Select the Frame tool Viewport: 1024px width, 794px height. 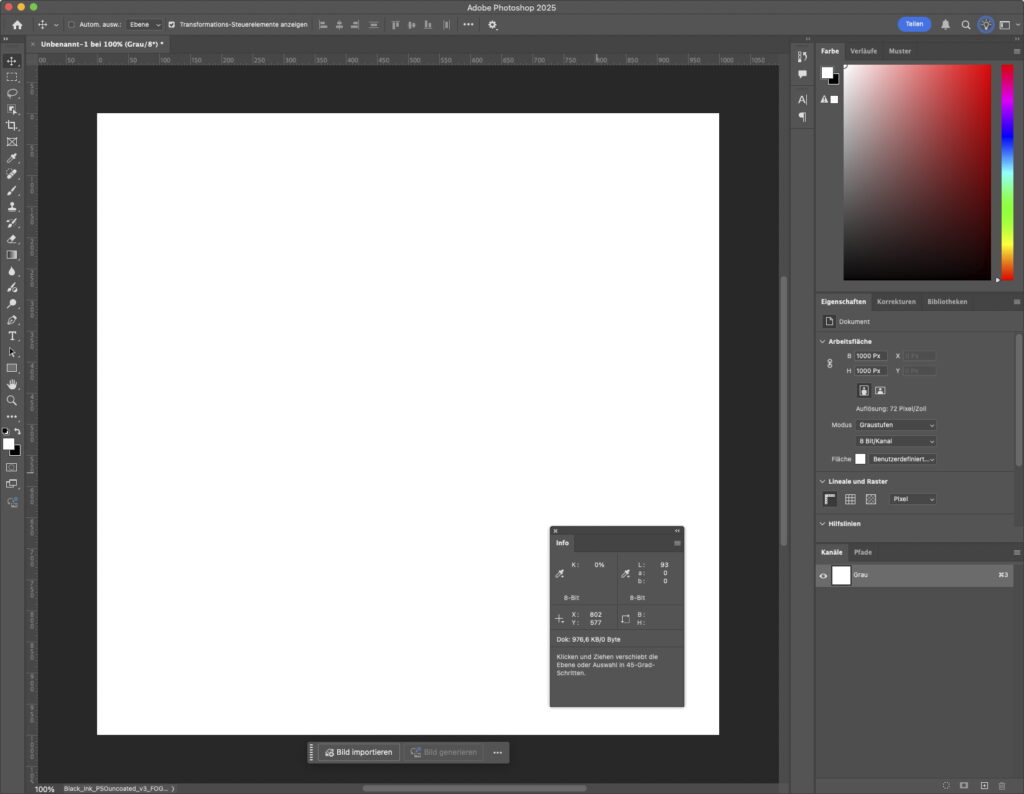click(12, 142)
